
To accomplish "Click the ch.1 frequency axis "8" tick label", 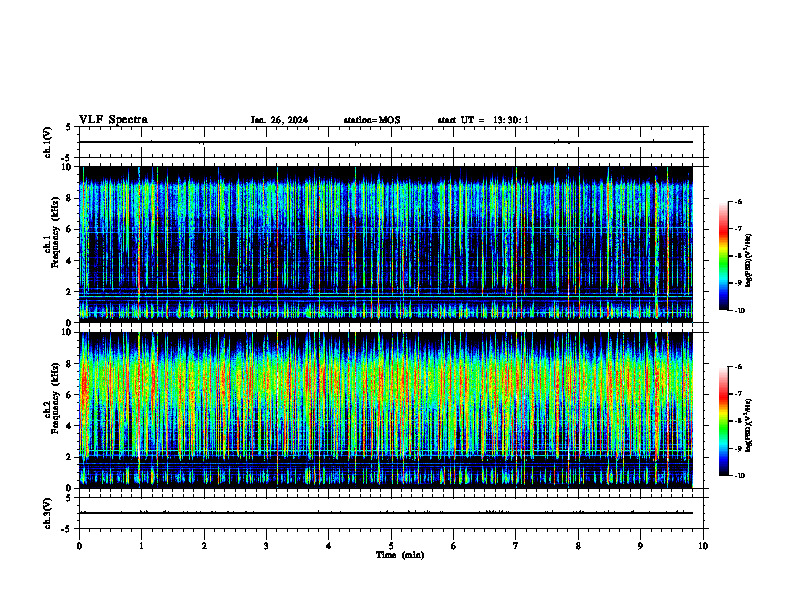I will click(x=69, y=198).
